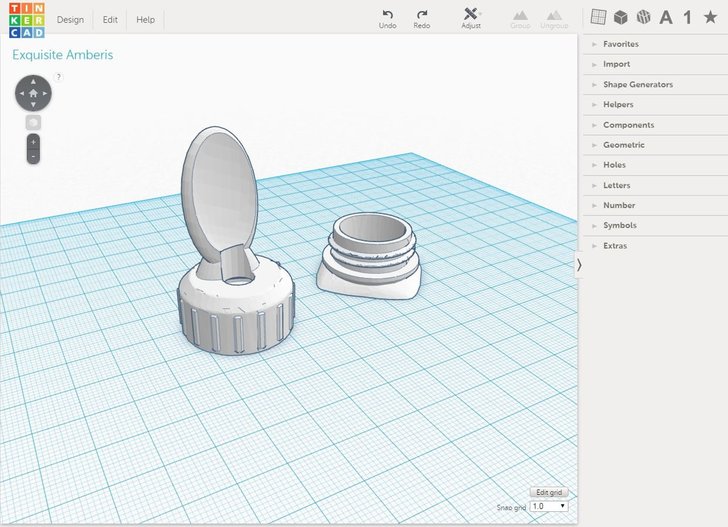This screenshot has height=527, width=728.
Task: Select the solid cube shapes icon
Action: [621, 17]
